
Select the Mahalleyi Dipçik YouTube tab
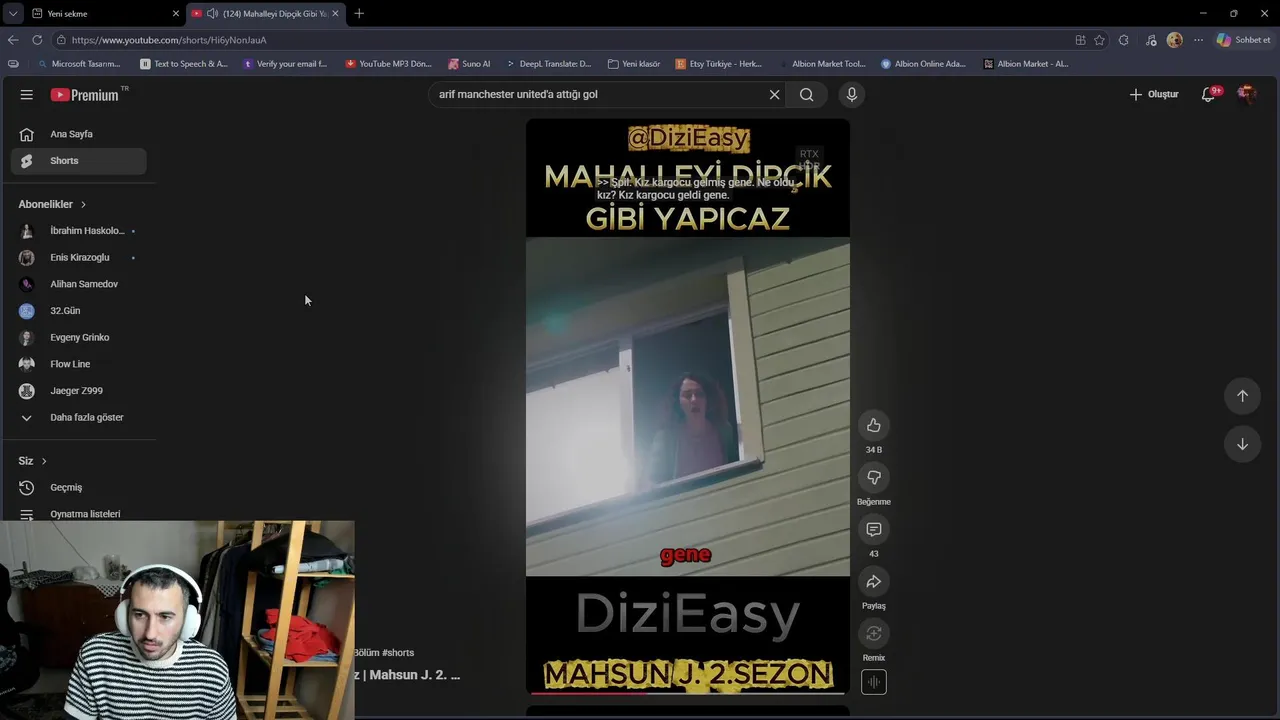pos(264,13)
